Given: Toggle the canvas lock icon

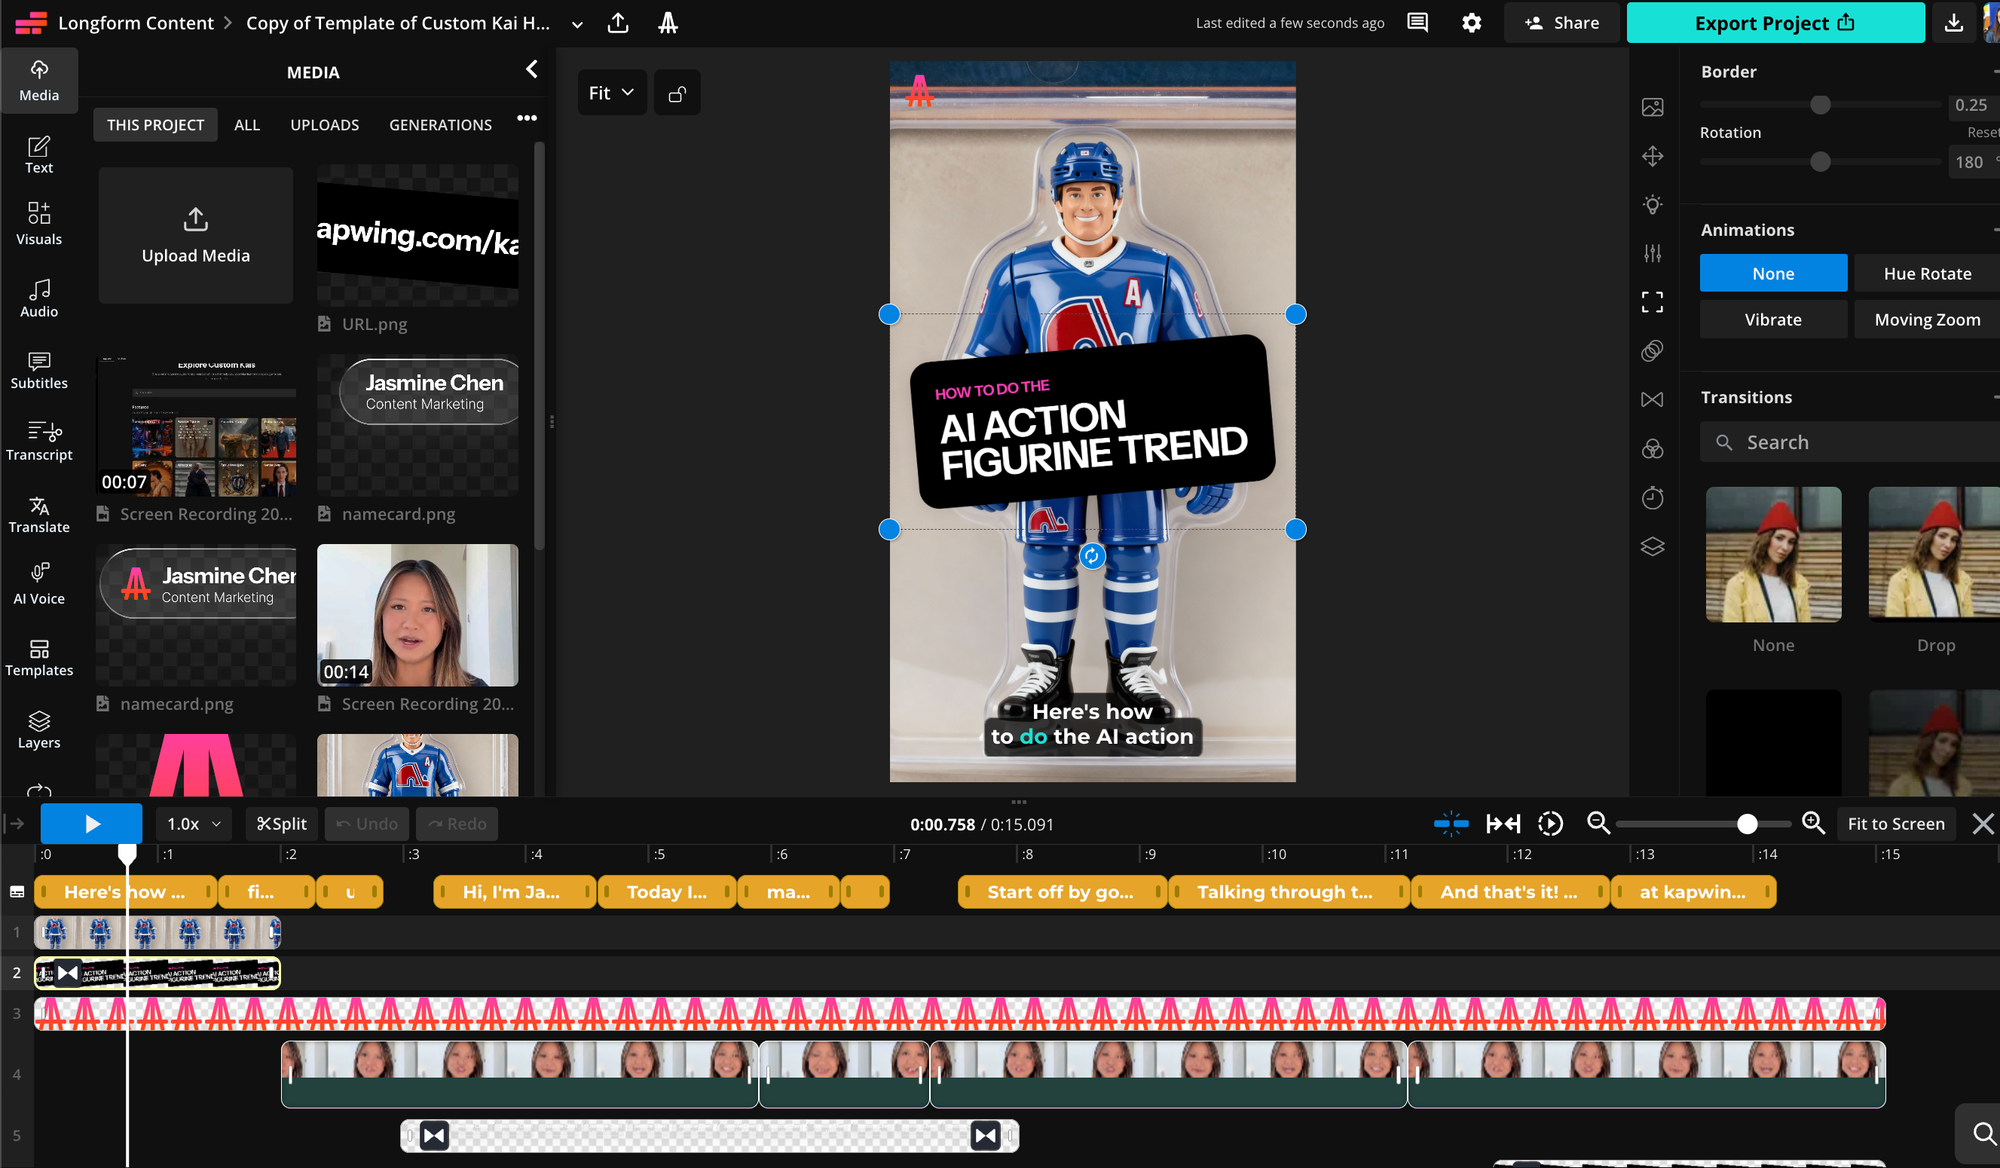Looking at the screenshot, I should [677, 93].
